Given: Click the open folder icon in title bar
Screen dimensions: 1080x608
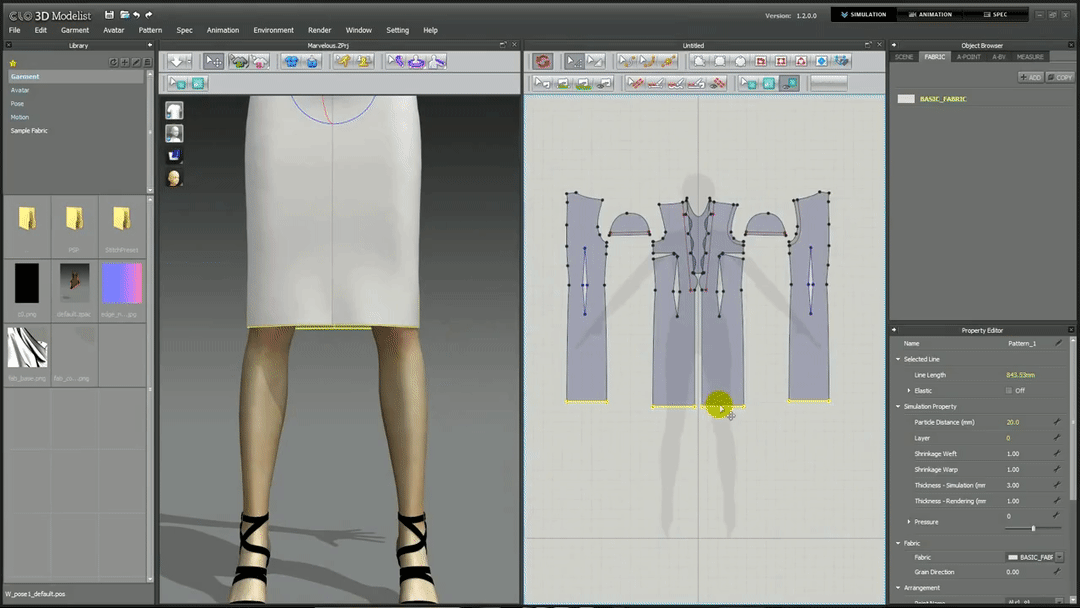Looking at the screenshot, I should (125, 14).
